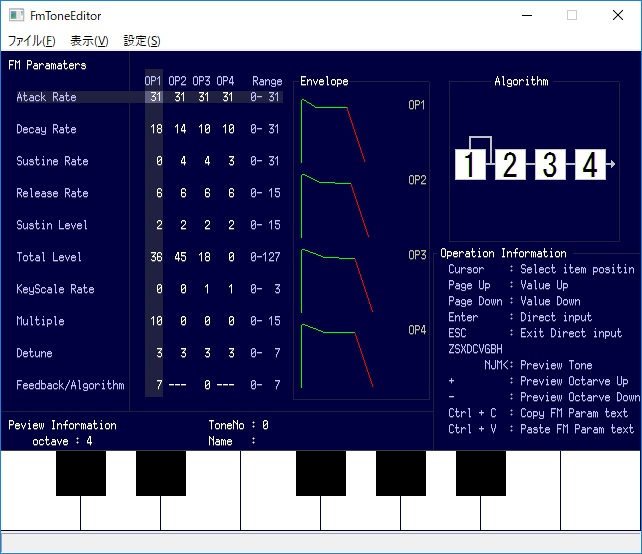642x554 pixels.
Task: Click OP1 Sustin Level value 2
Action: click(x=159, y=225)
